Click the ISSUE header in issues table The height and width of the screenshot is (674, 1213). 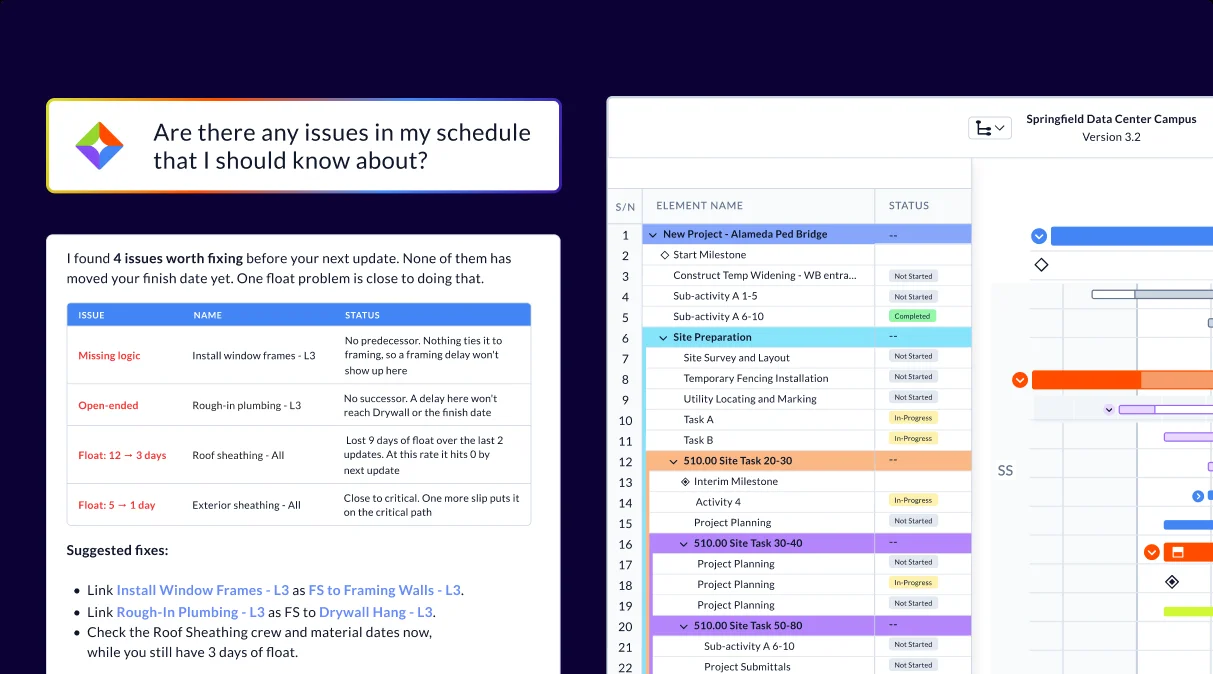(91, 315)
